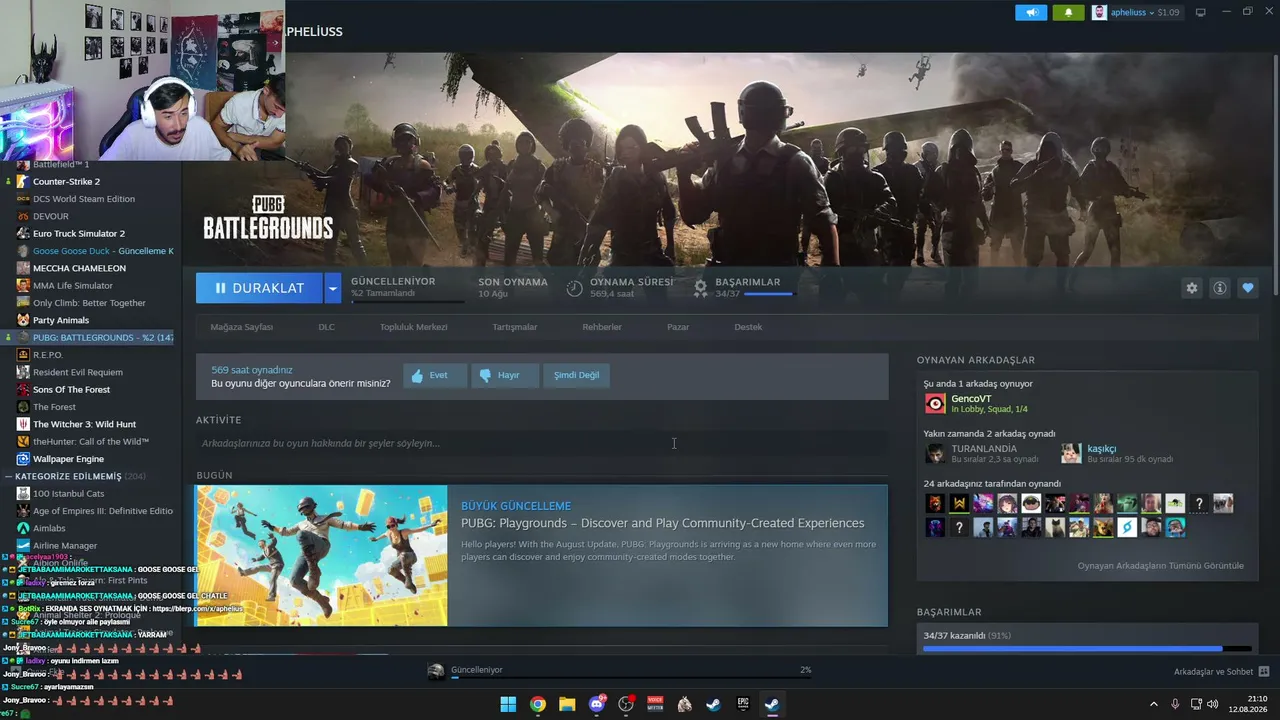Image resolution: width=1280 pixels, height=720 pixels.
Task: Select Sons Of The Forest
Action: (72, 390)
